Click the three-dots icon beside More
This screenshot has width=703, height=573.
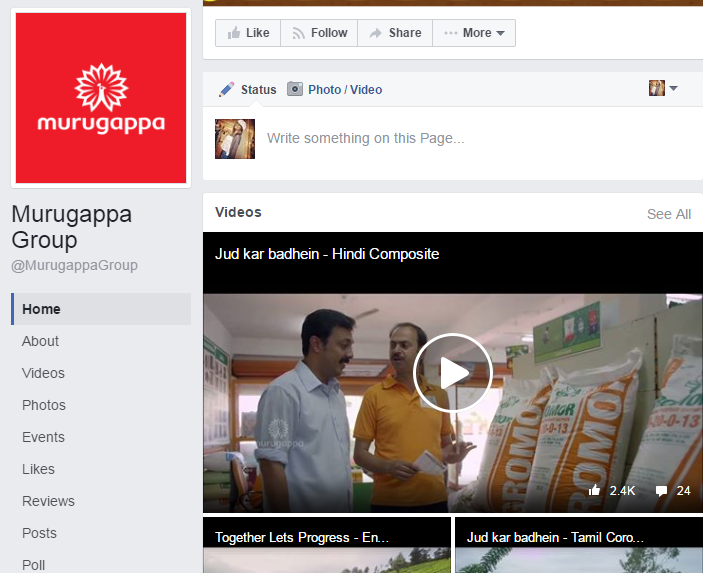tap(451, 33)
